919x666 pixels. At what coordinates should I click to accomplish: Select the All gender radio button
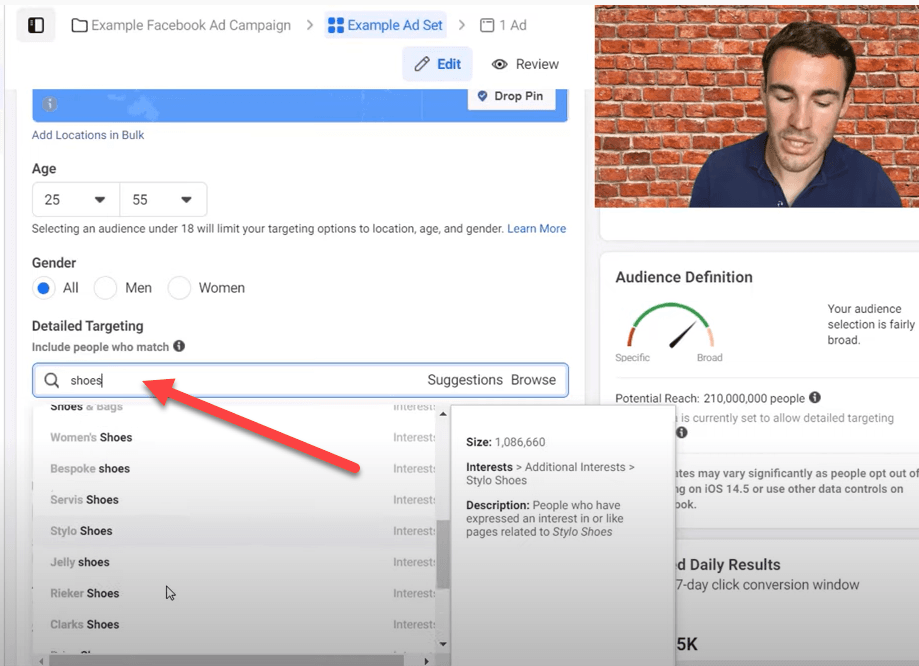tap(43, 288)
